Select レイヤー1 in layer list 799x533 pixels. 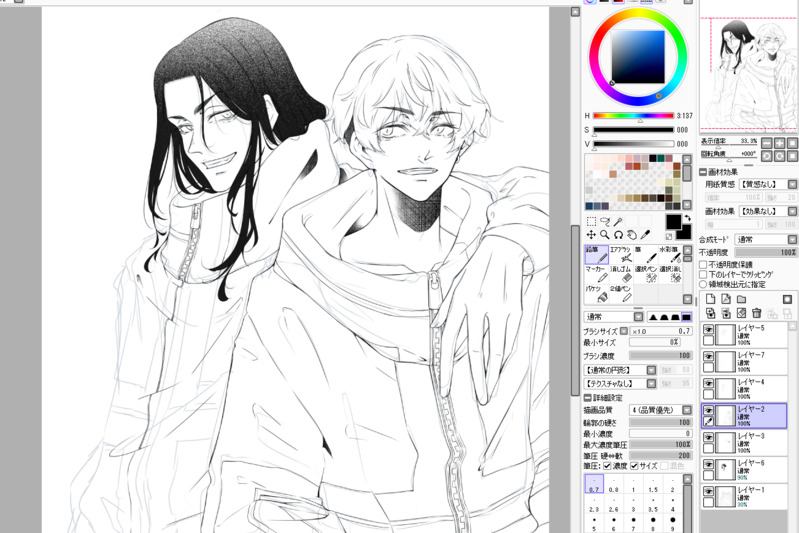(x=744, y=497)
